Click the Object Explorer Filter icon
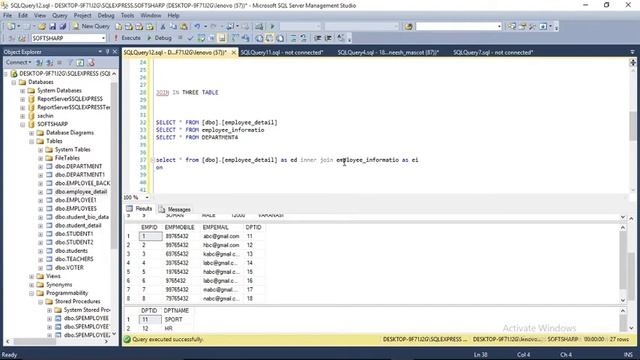The image size is (640, 360). [x=70, y=62]
